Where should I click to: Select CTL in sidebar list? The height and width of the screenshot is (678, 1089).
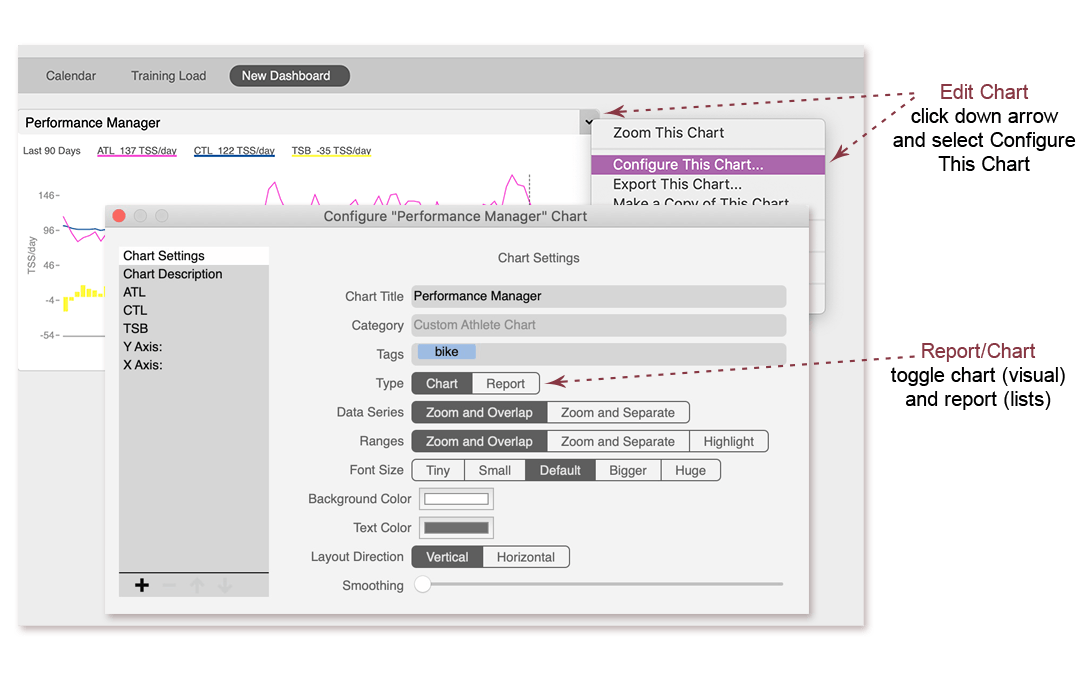[x=194, y=310]
